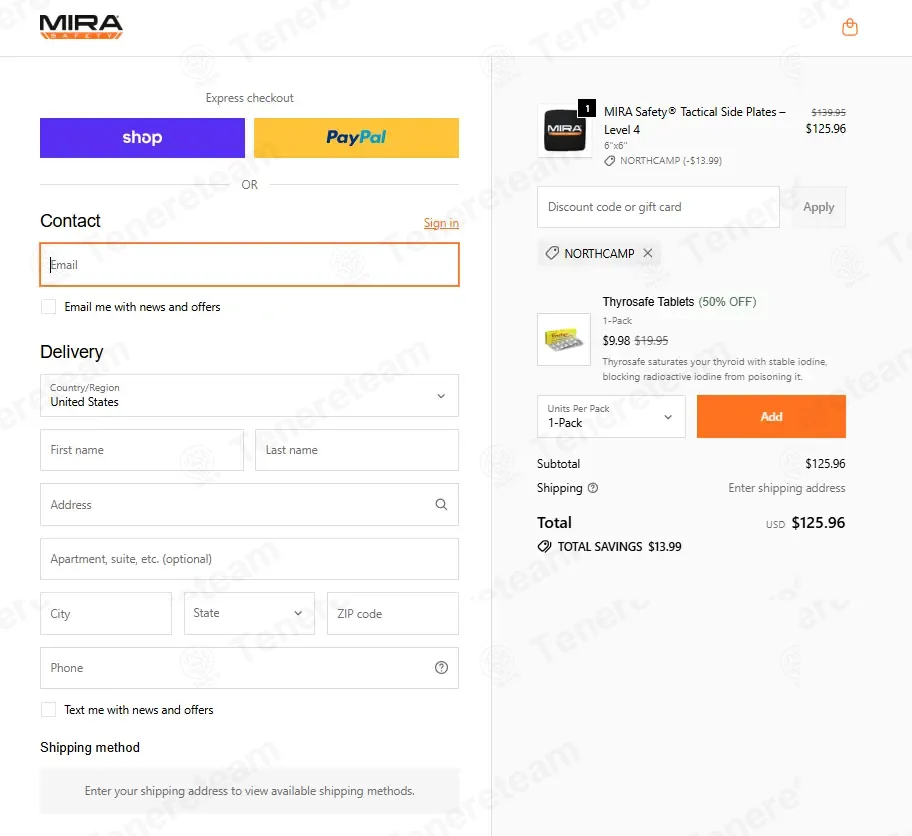Click the Thyrosafe Tablets title text
The image size is (912, 836).
point(649,302)
